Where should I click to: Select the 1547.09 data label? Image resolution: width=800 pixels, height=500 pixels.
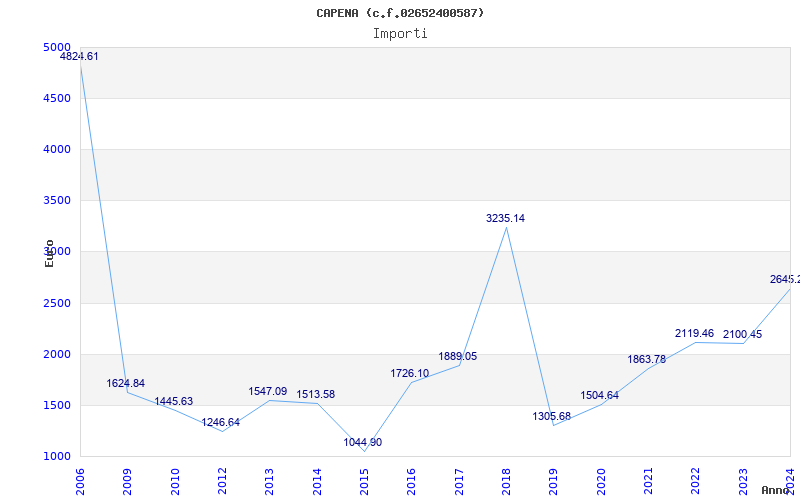268,391
